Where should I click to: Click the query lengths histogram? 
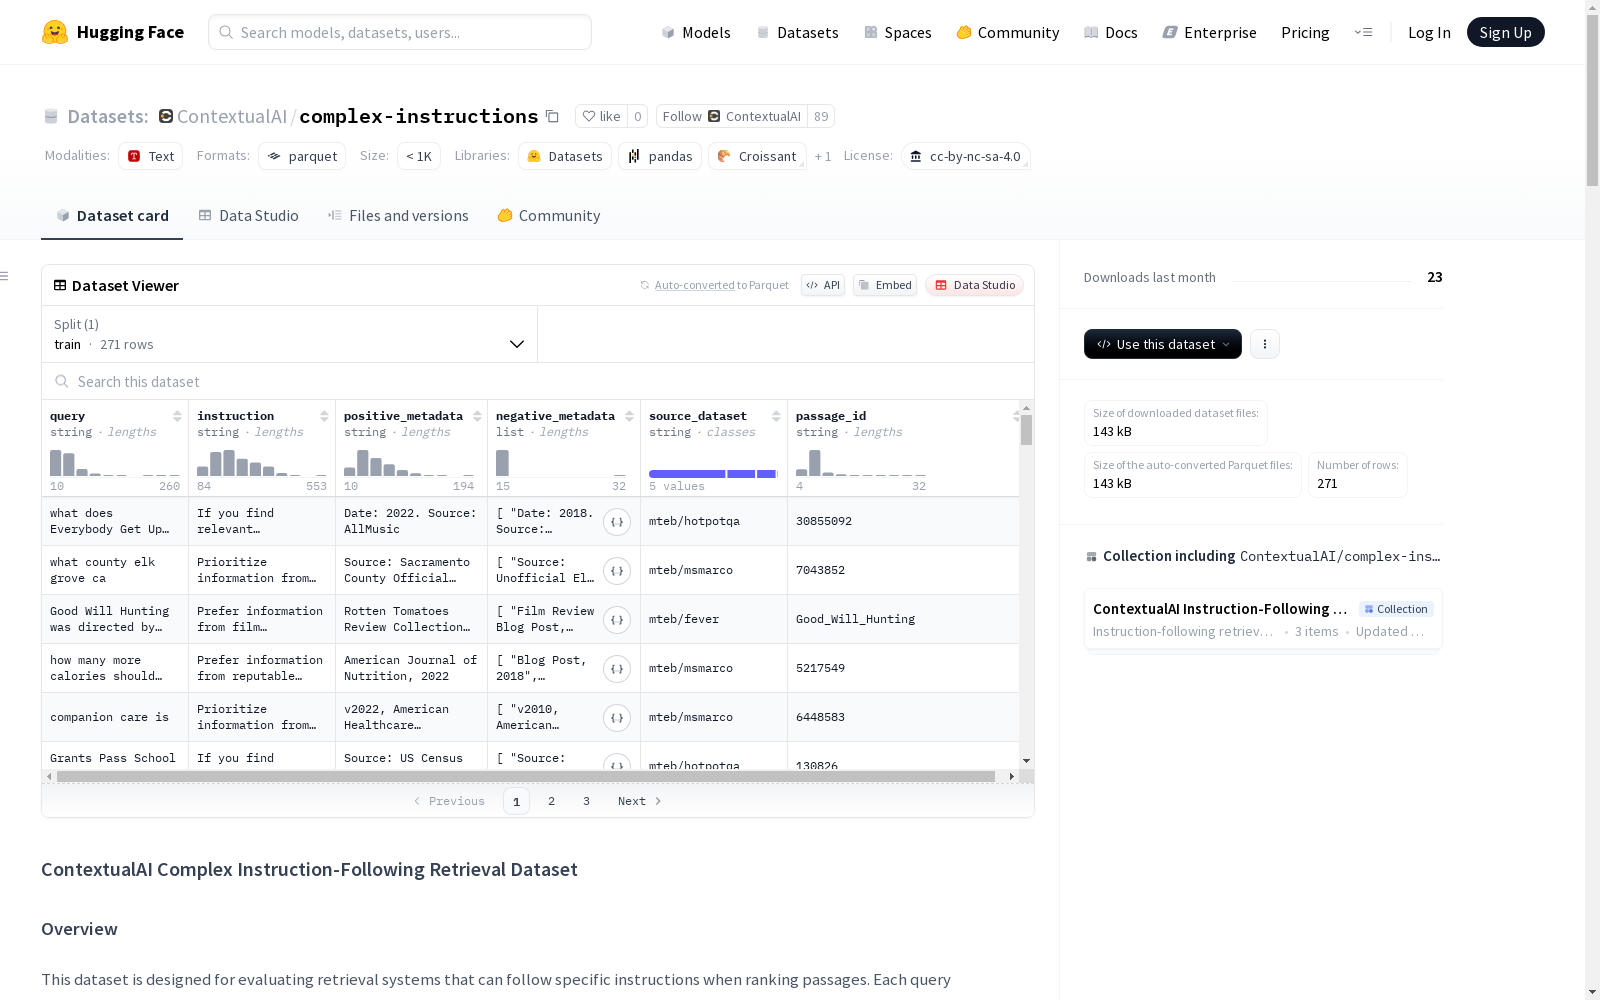pyautogui.click(x=115, y=462)
